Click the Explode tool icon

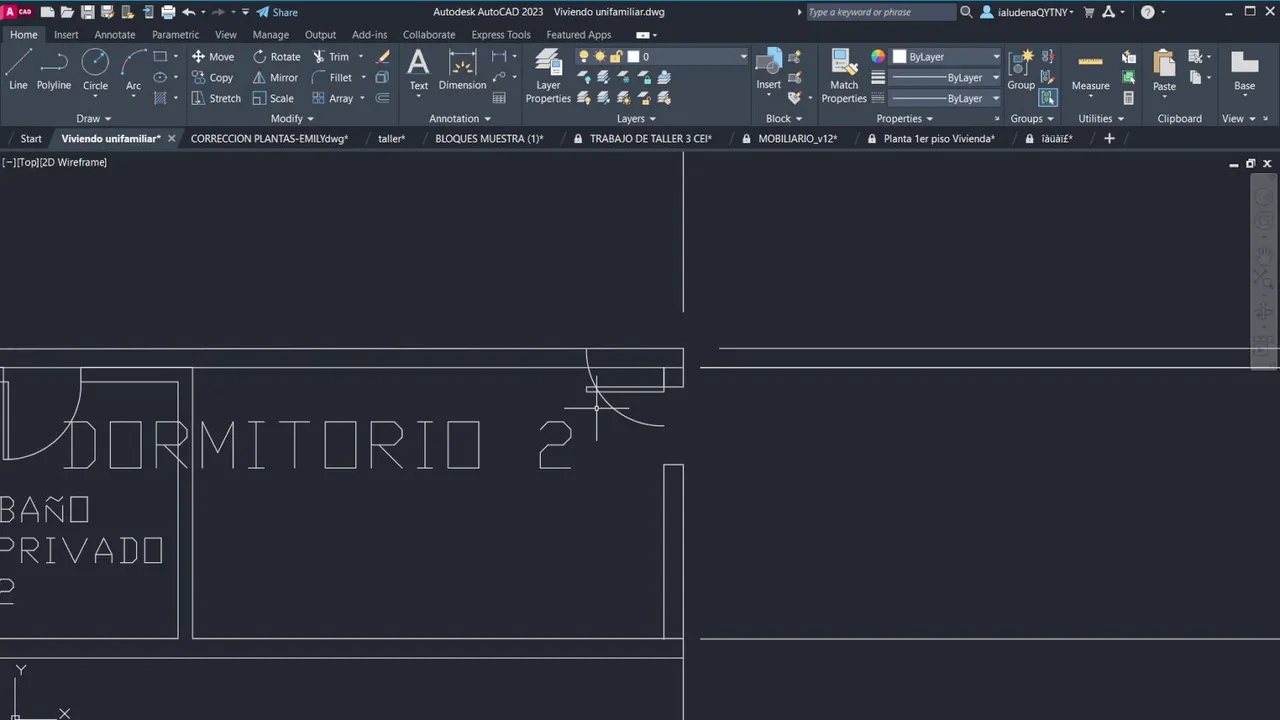[382, 77]
